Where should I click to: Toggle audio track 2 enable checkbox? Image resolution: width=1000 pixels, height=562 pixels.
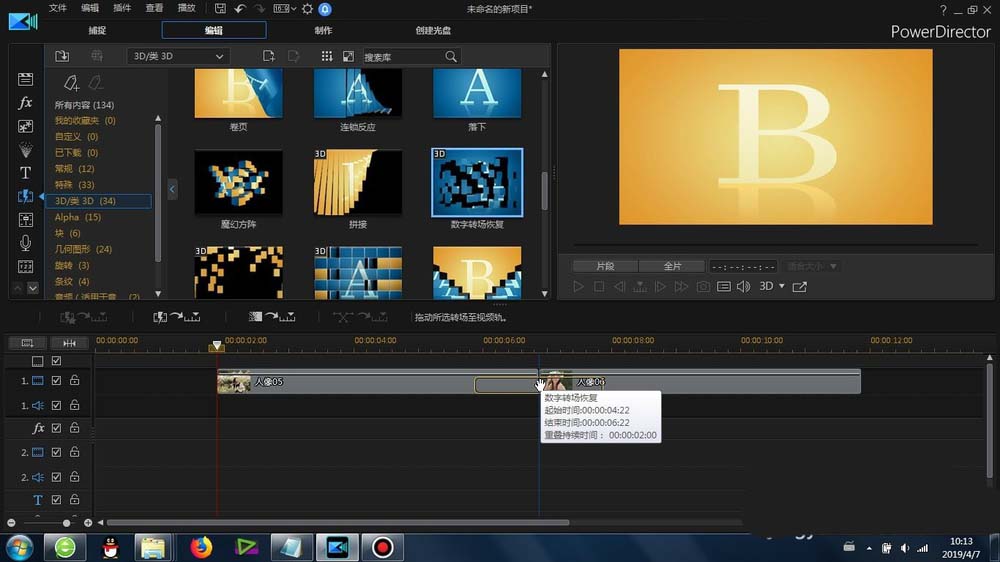tap(56, 477)
